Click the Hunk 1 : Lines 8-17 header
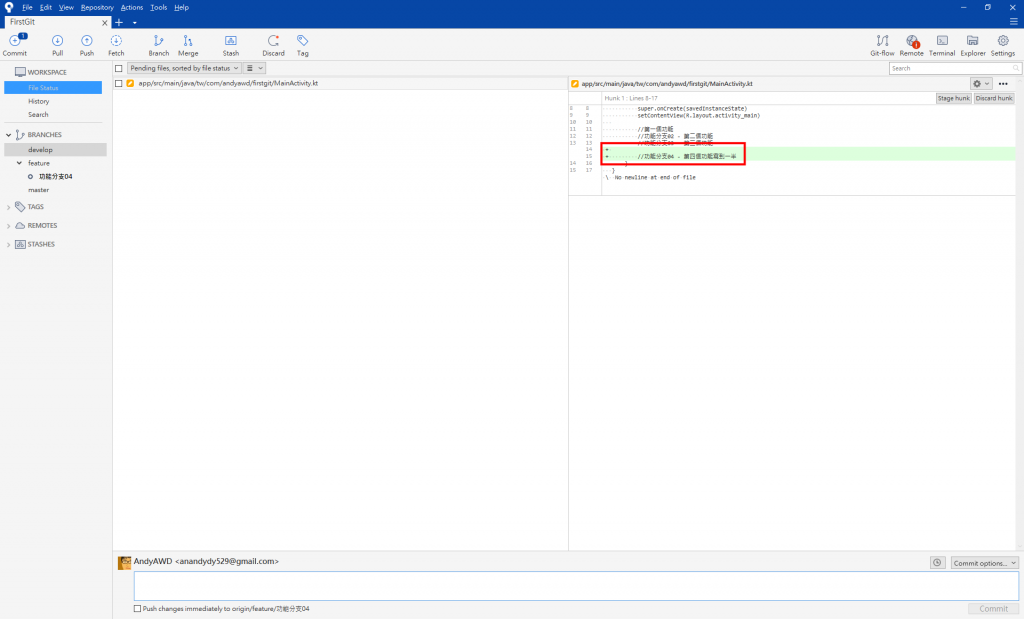This screenshot has height=619, width=1024. pyautogui.click(x=631, y=98)
